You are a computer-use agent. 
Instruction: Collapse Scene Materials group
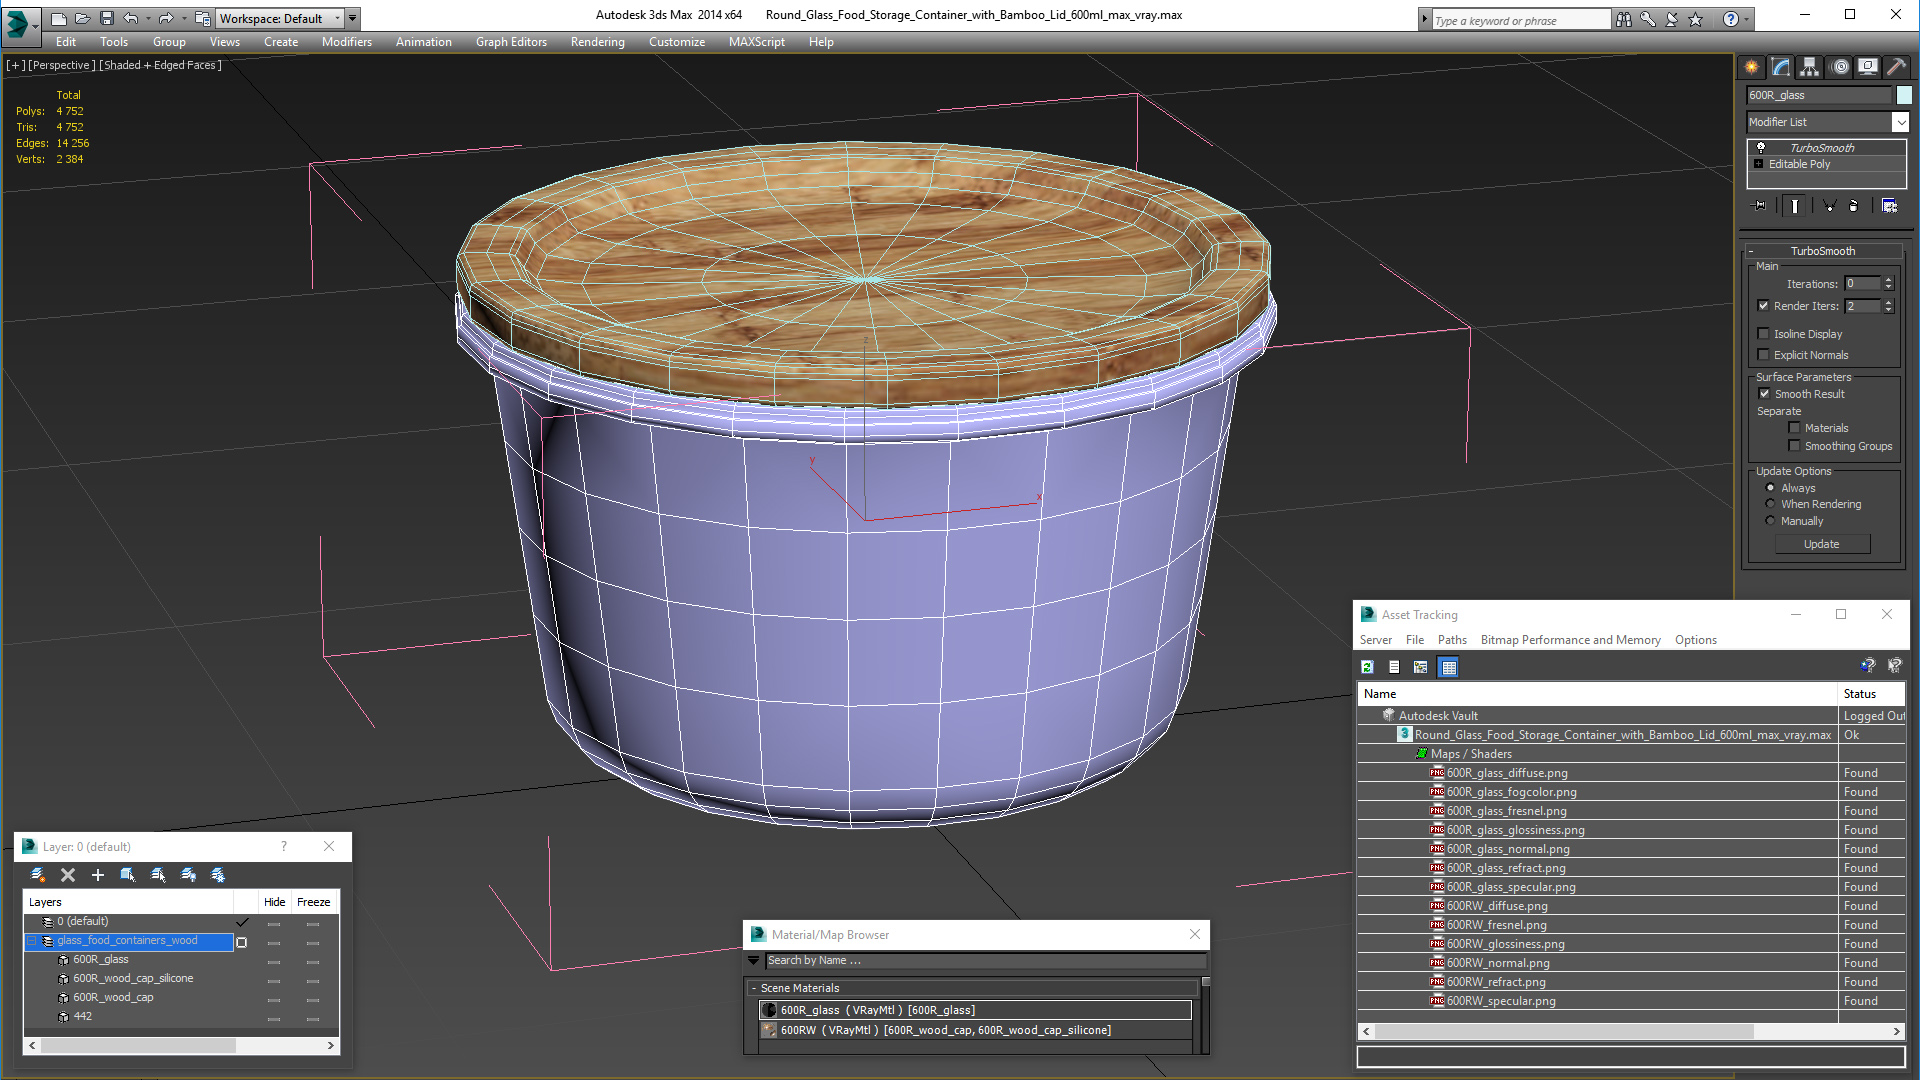coord(754,988)
